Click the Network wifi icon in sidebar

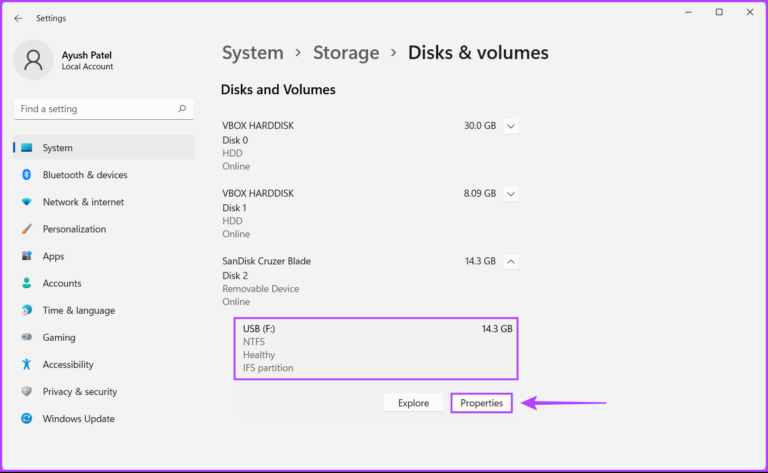pyautogui.click(x=26, y=202)
